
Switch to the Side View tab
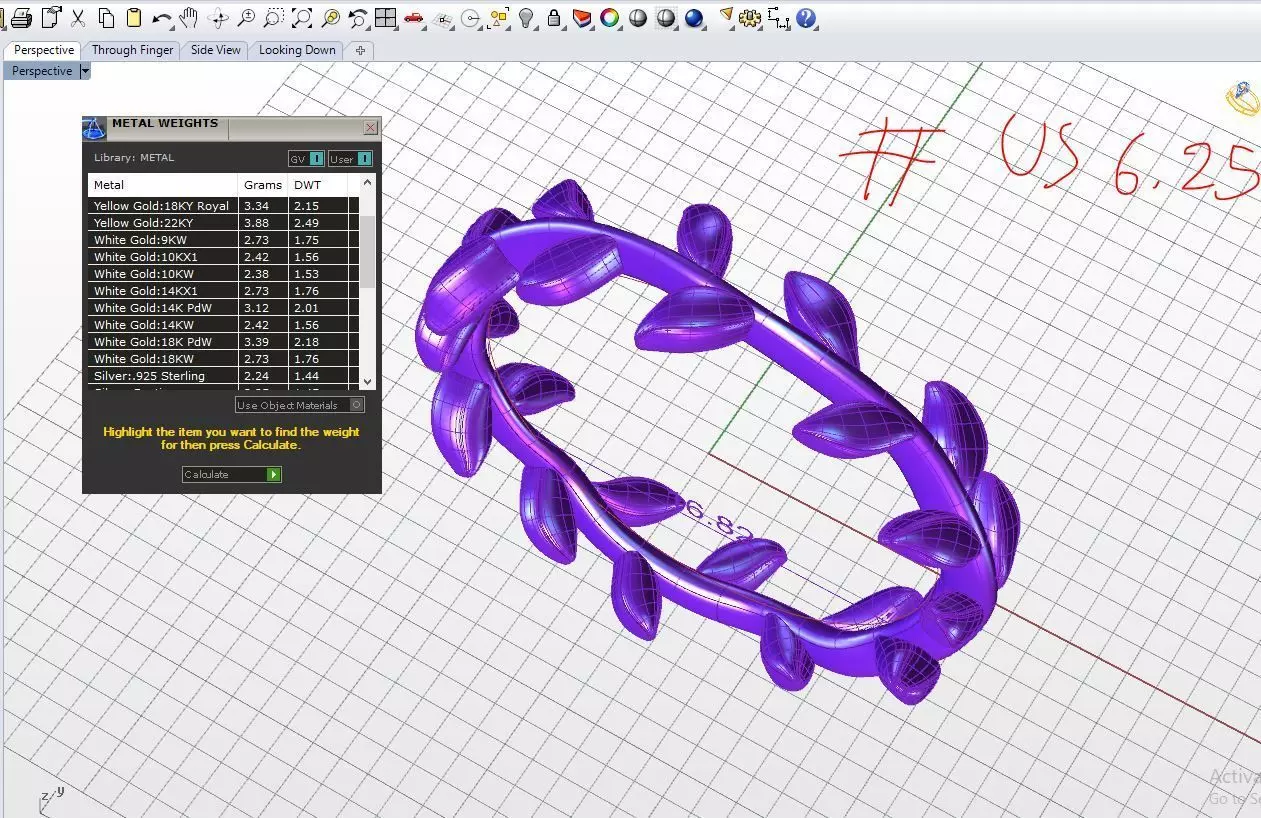click(216, 50)
